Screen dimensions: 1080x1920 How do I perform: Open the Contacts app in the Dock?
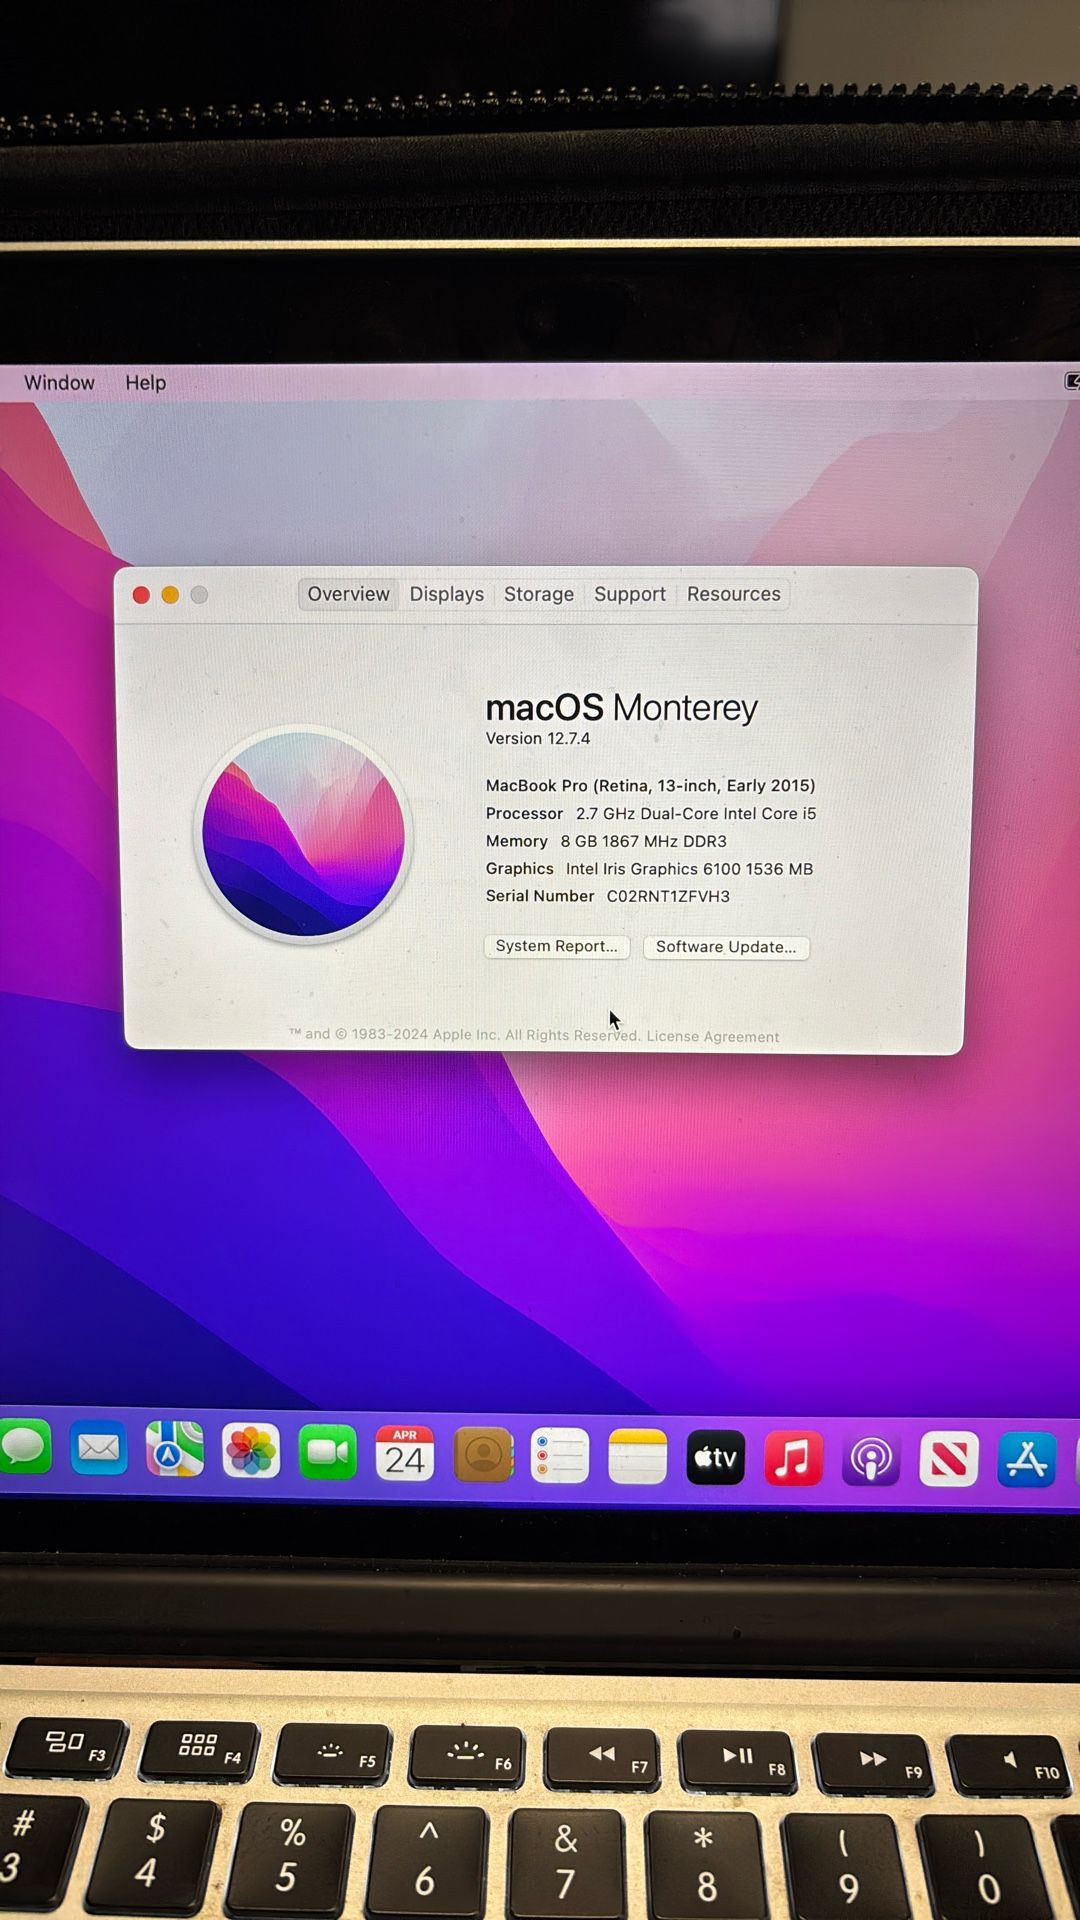pos(483,1455)
